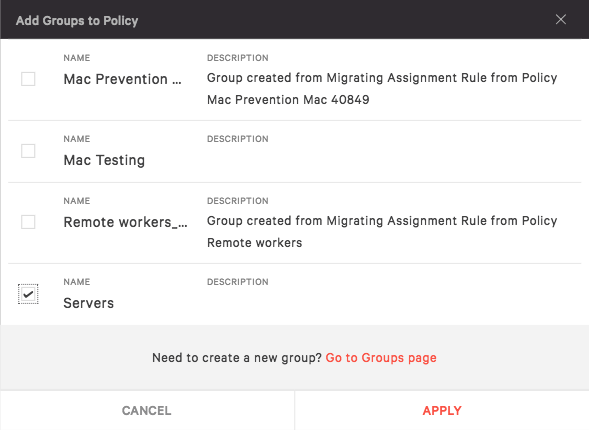Image resolution: width=589 pixels, height=430 pixels.
Task: Click the 'Need to create a new group?' text
Action: pos(237,358)
